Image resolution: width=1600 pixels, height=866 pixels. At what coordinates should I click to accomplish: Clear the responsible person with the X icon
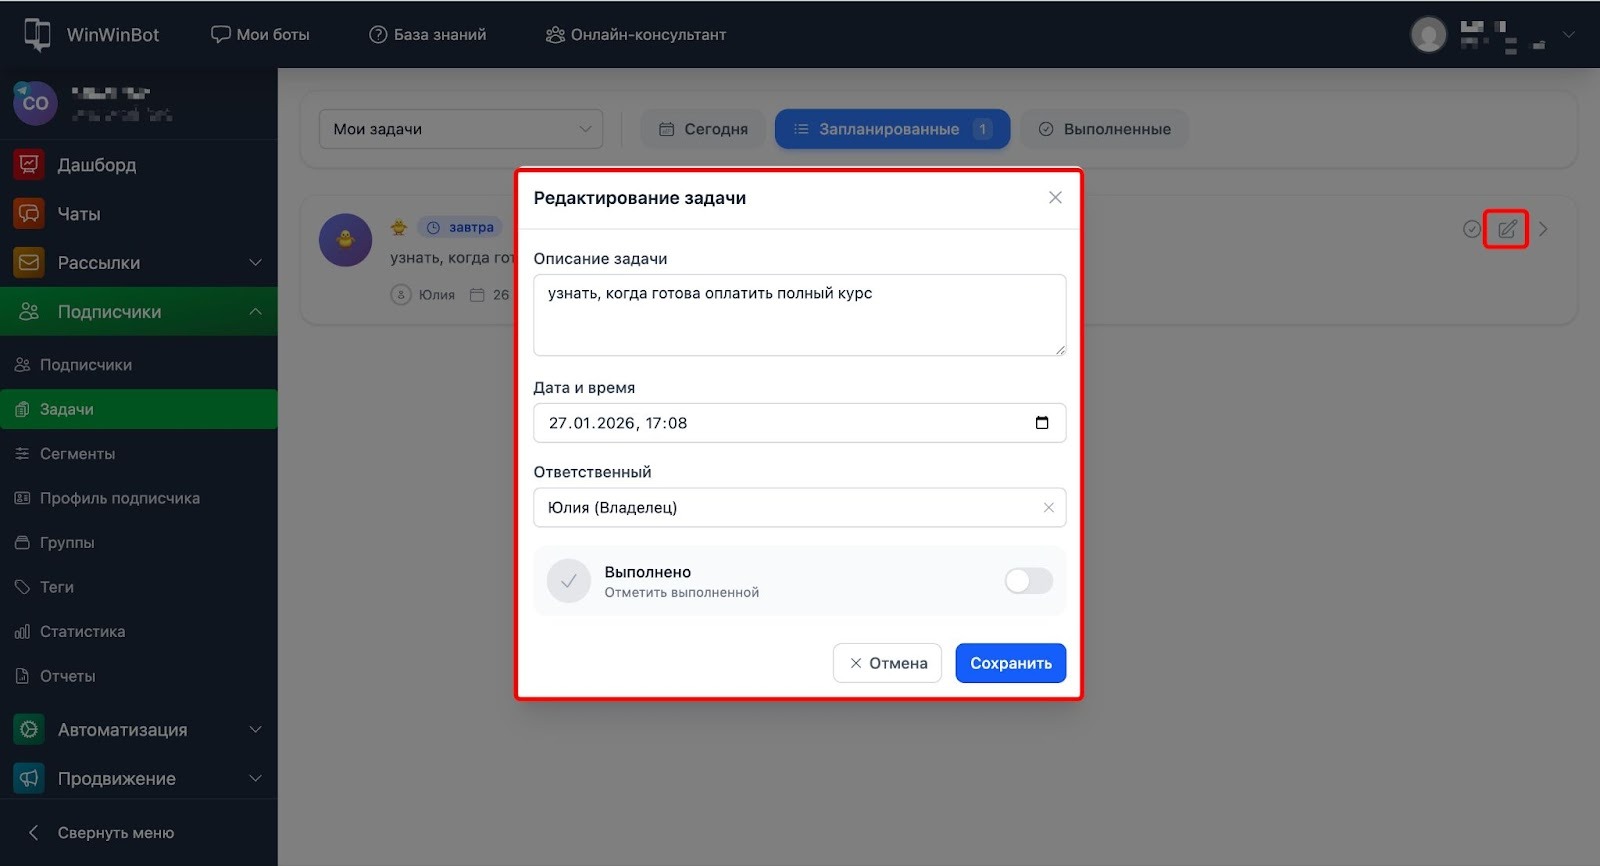(x=1048, y=508)
